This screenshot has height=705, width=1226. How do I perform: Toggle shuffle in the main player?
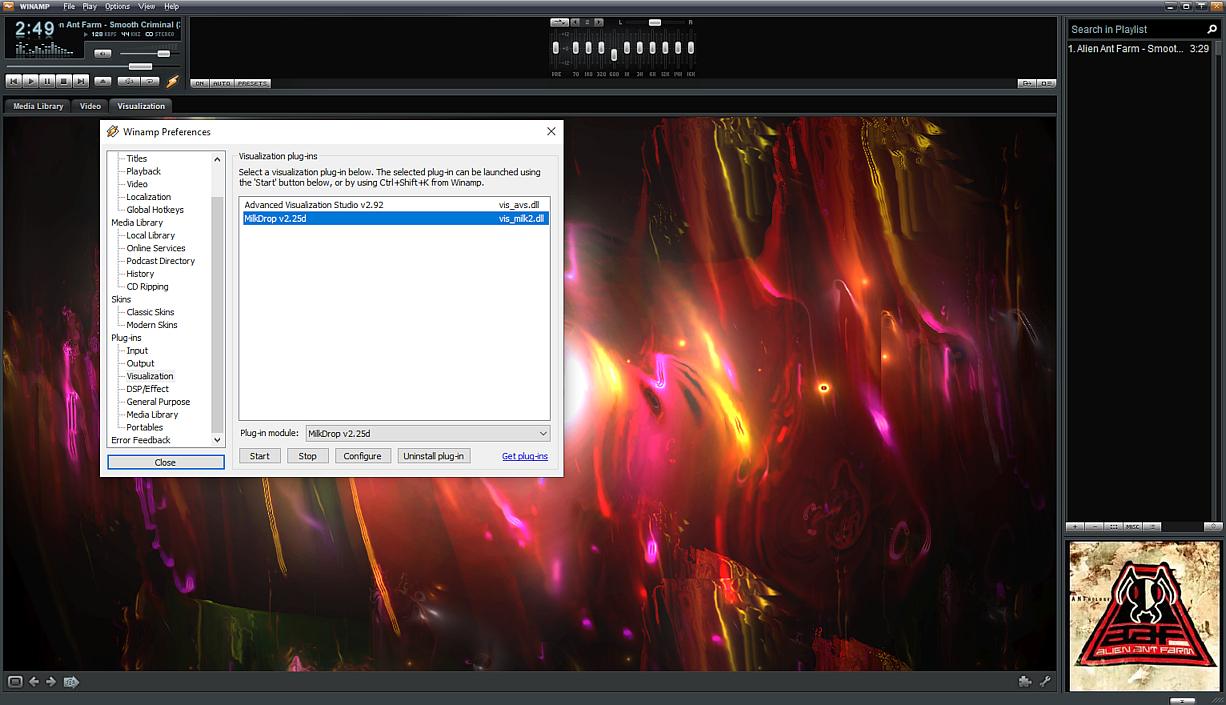pos(129,81)
